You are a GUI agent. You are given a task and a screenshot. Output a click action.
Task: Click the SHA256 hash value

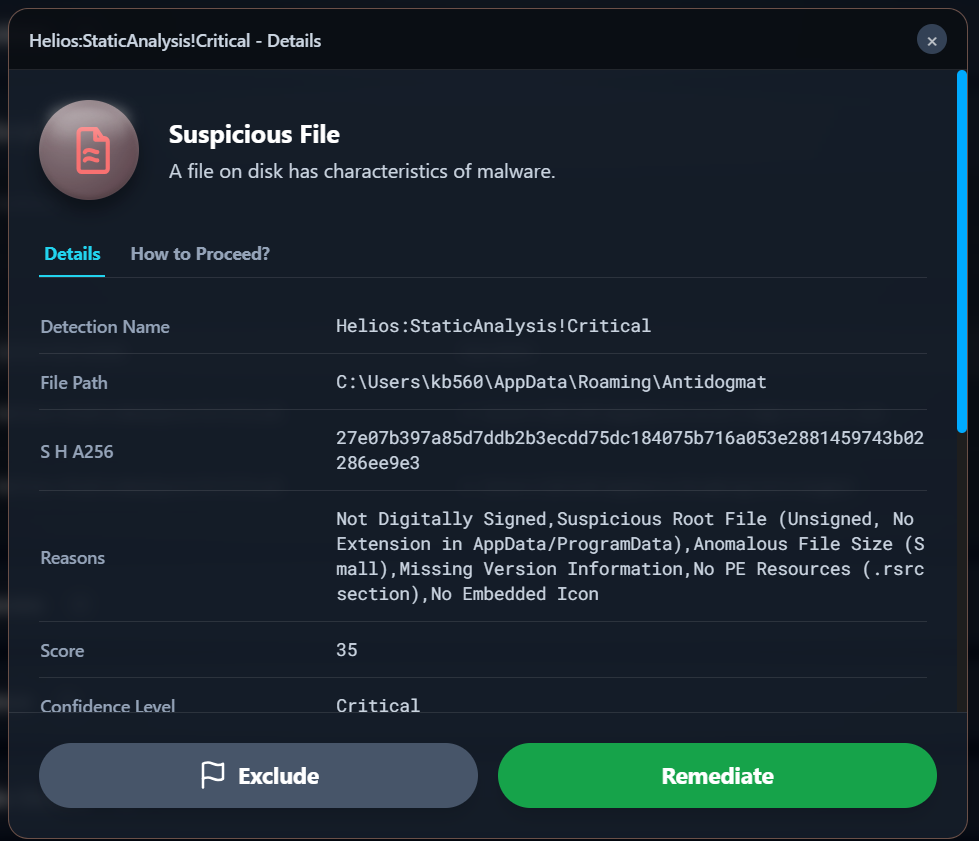(629, 450)
